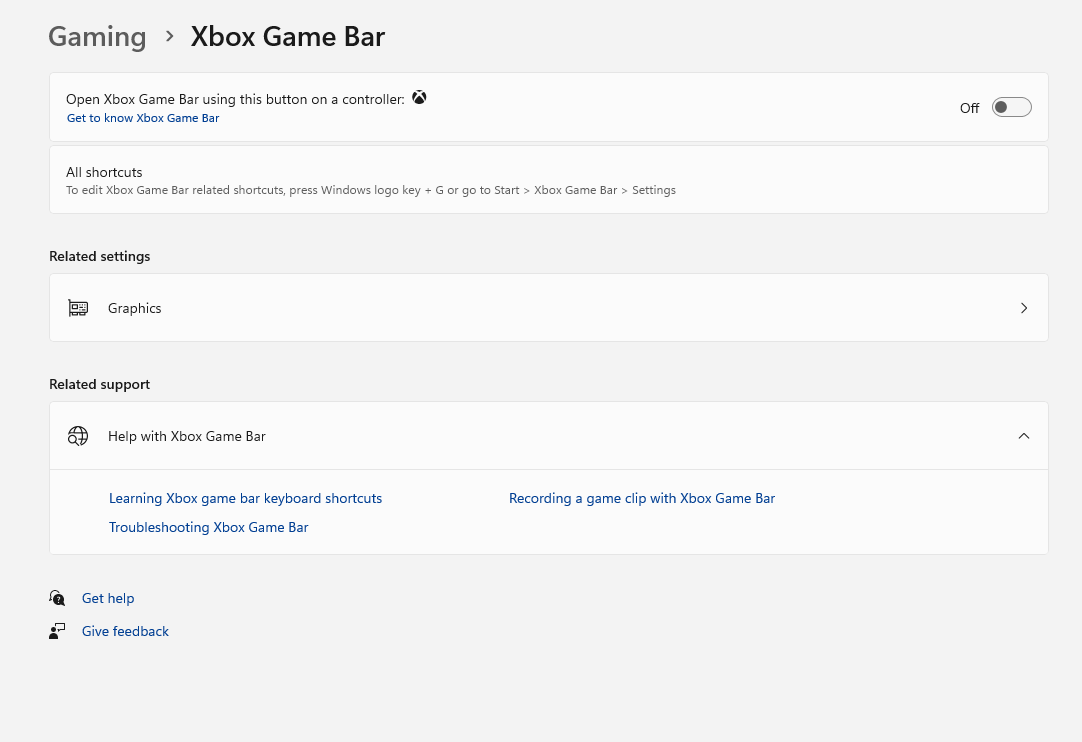1082x742 pixels.
Task: Open Recording a game clip with Xbox Game Bar
Action: pyautogui.click(x=642, y=498)
